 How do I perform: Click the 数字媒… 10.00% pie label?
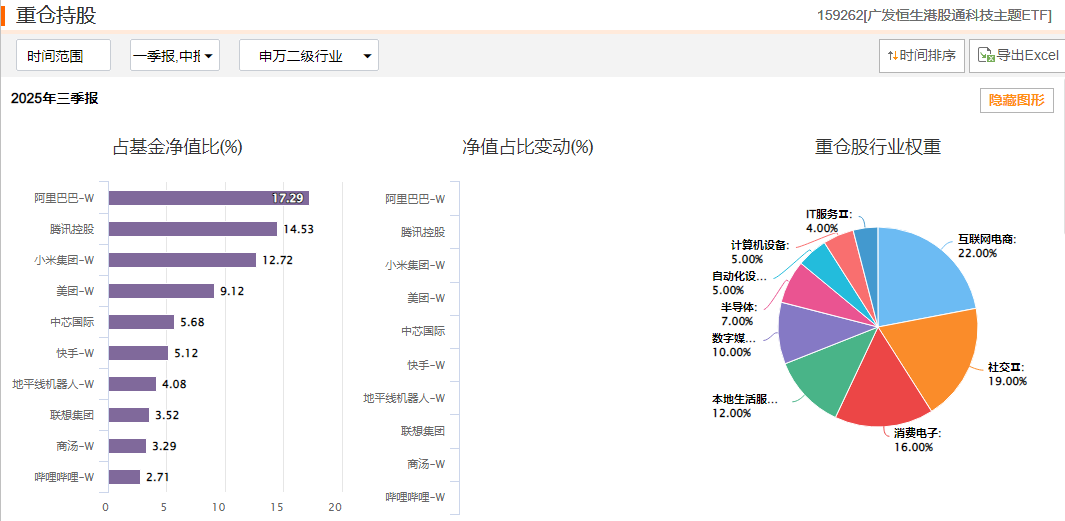click(x=734, y=345)
